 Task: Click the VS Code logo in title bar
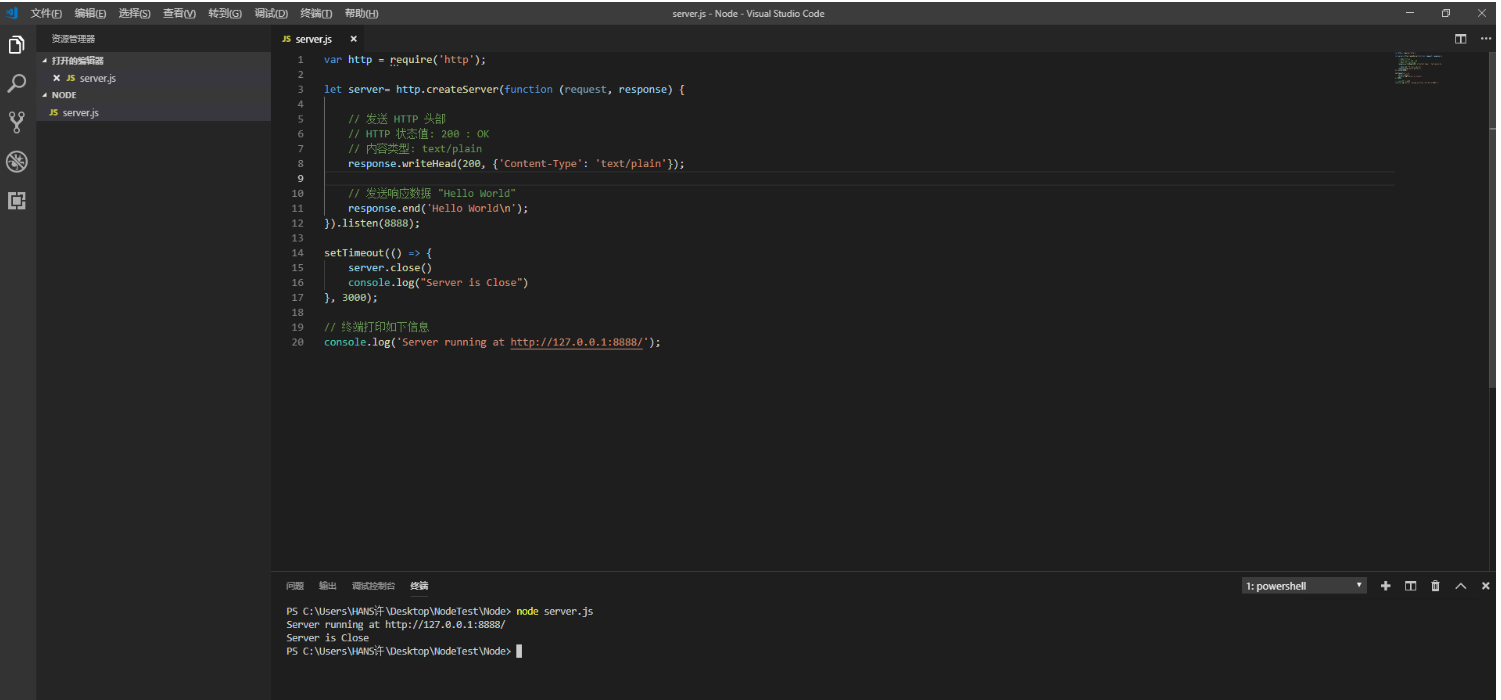point(13,13)
